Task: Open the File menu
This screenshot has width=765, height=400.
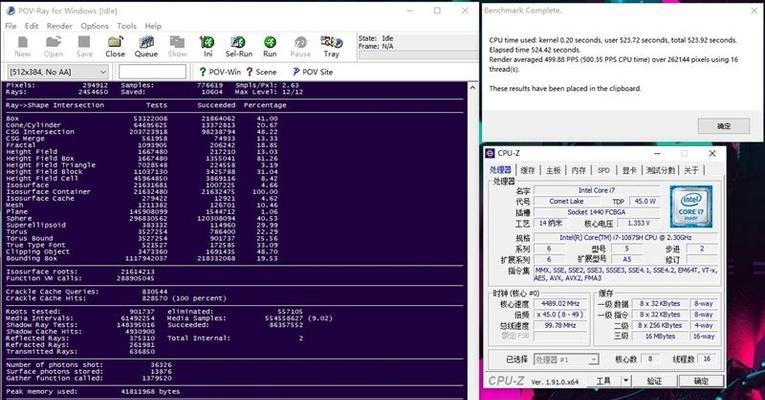Action: [x=11, y=26]
